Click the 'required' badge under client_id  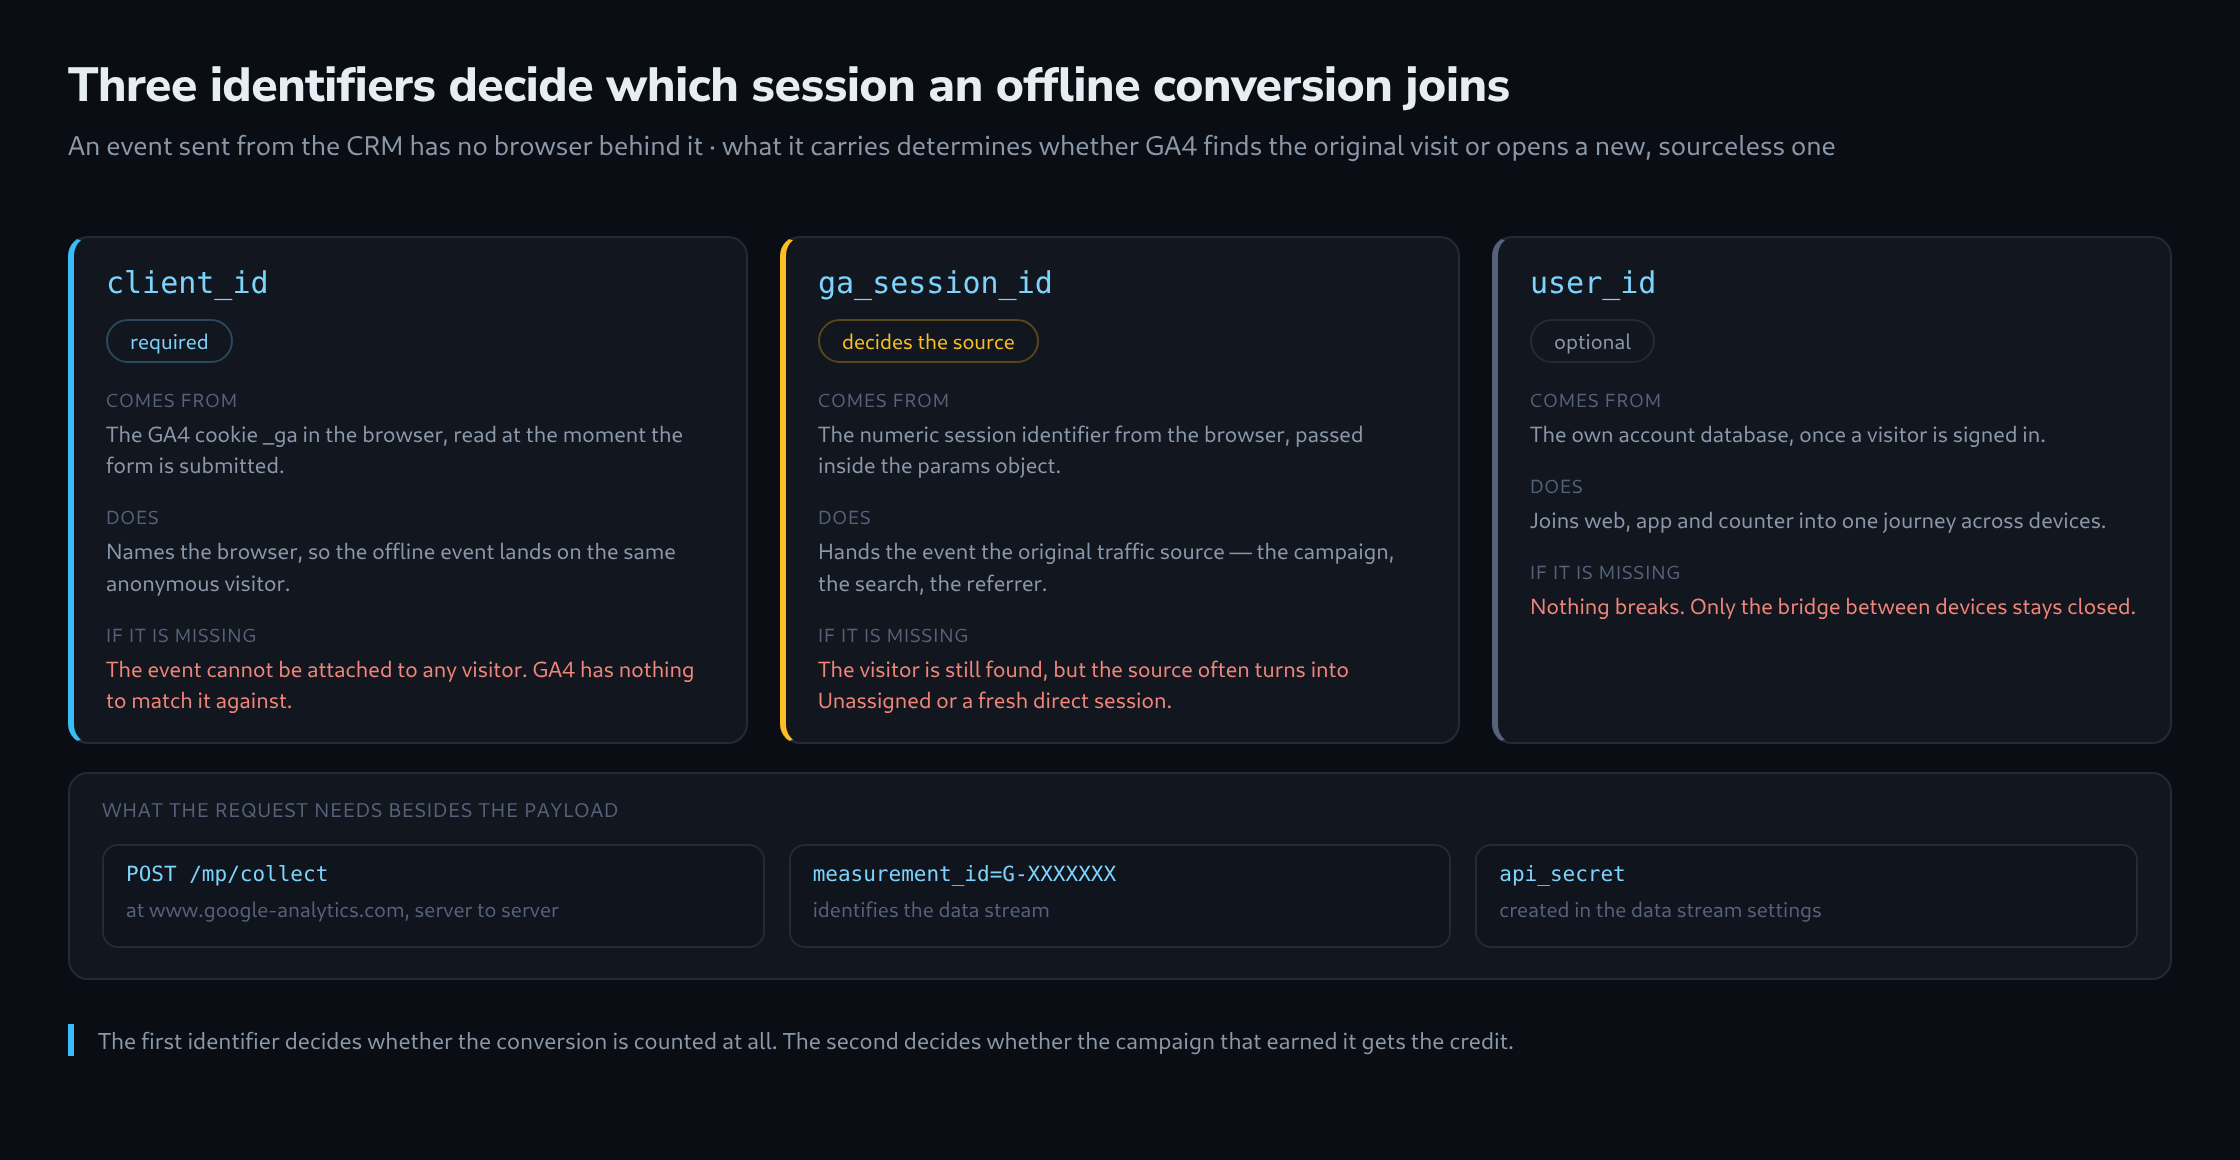pyautogui.click(x=169, y=342)
